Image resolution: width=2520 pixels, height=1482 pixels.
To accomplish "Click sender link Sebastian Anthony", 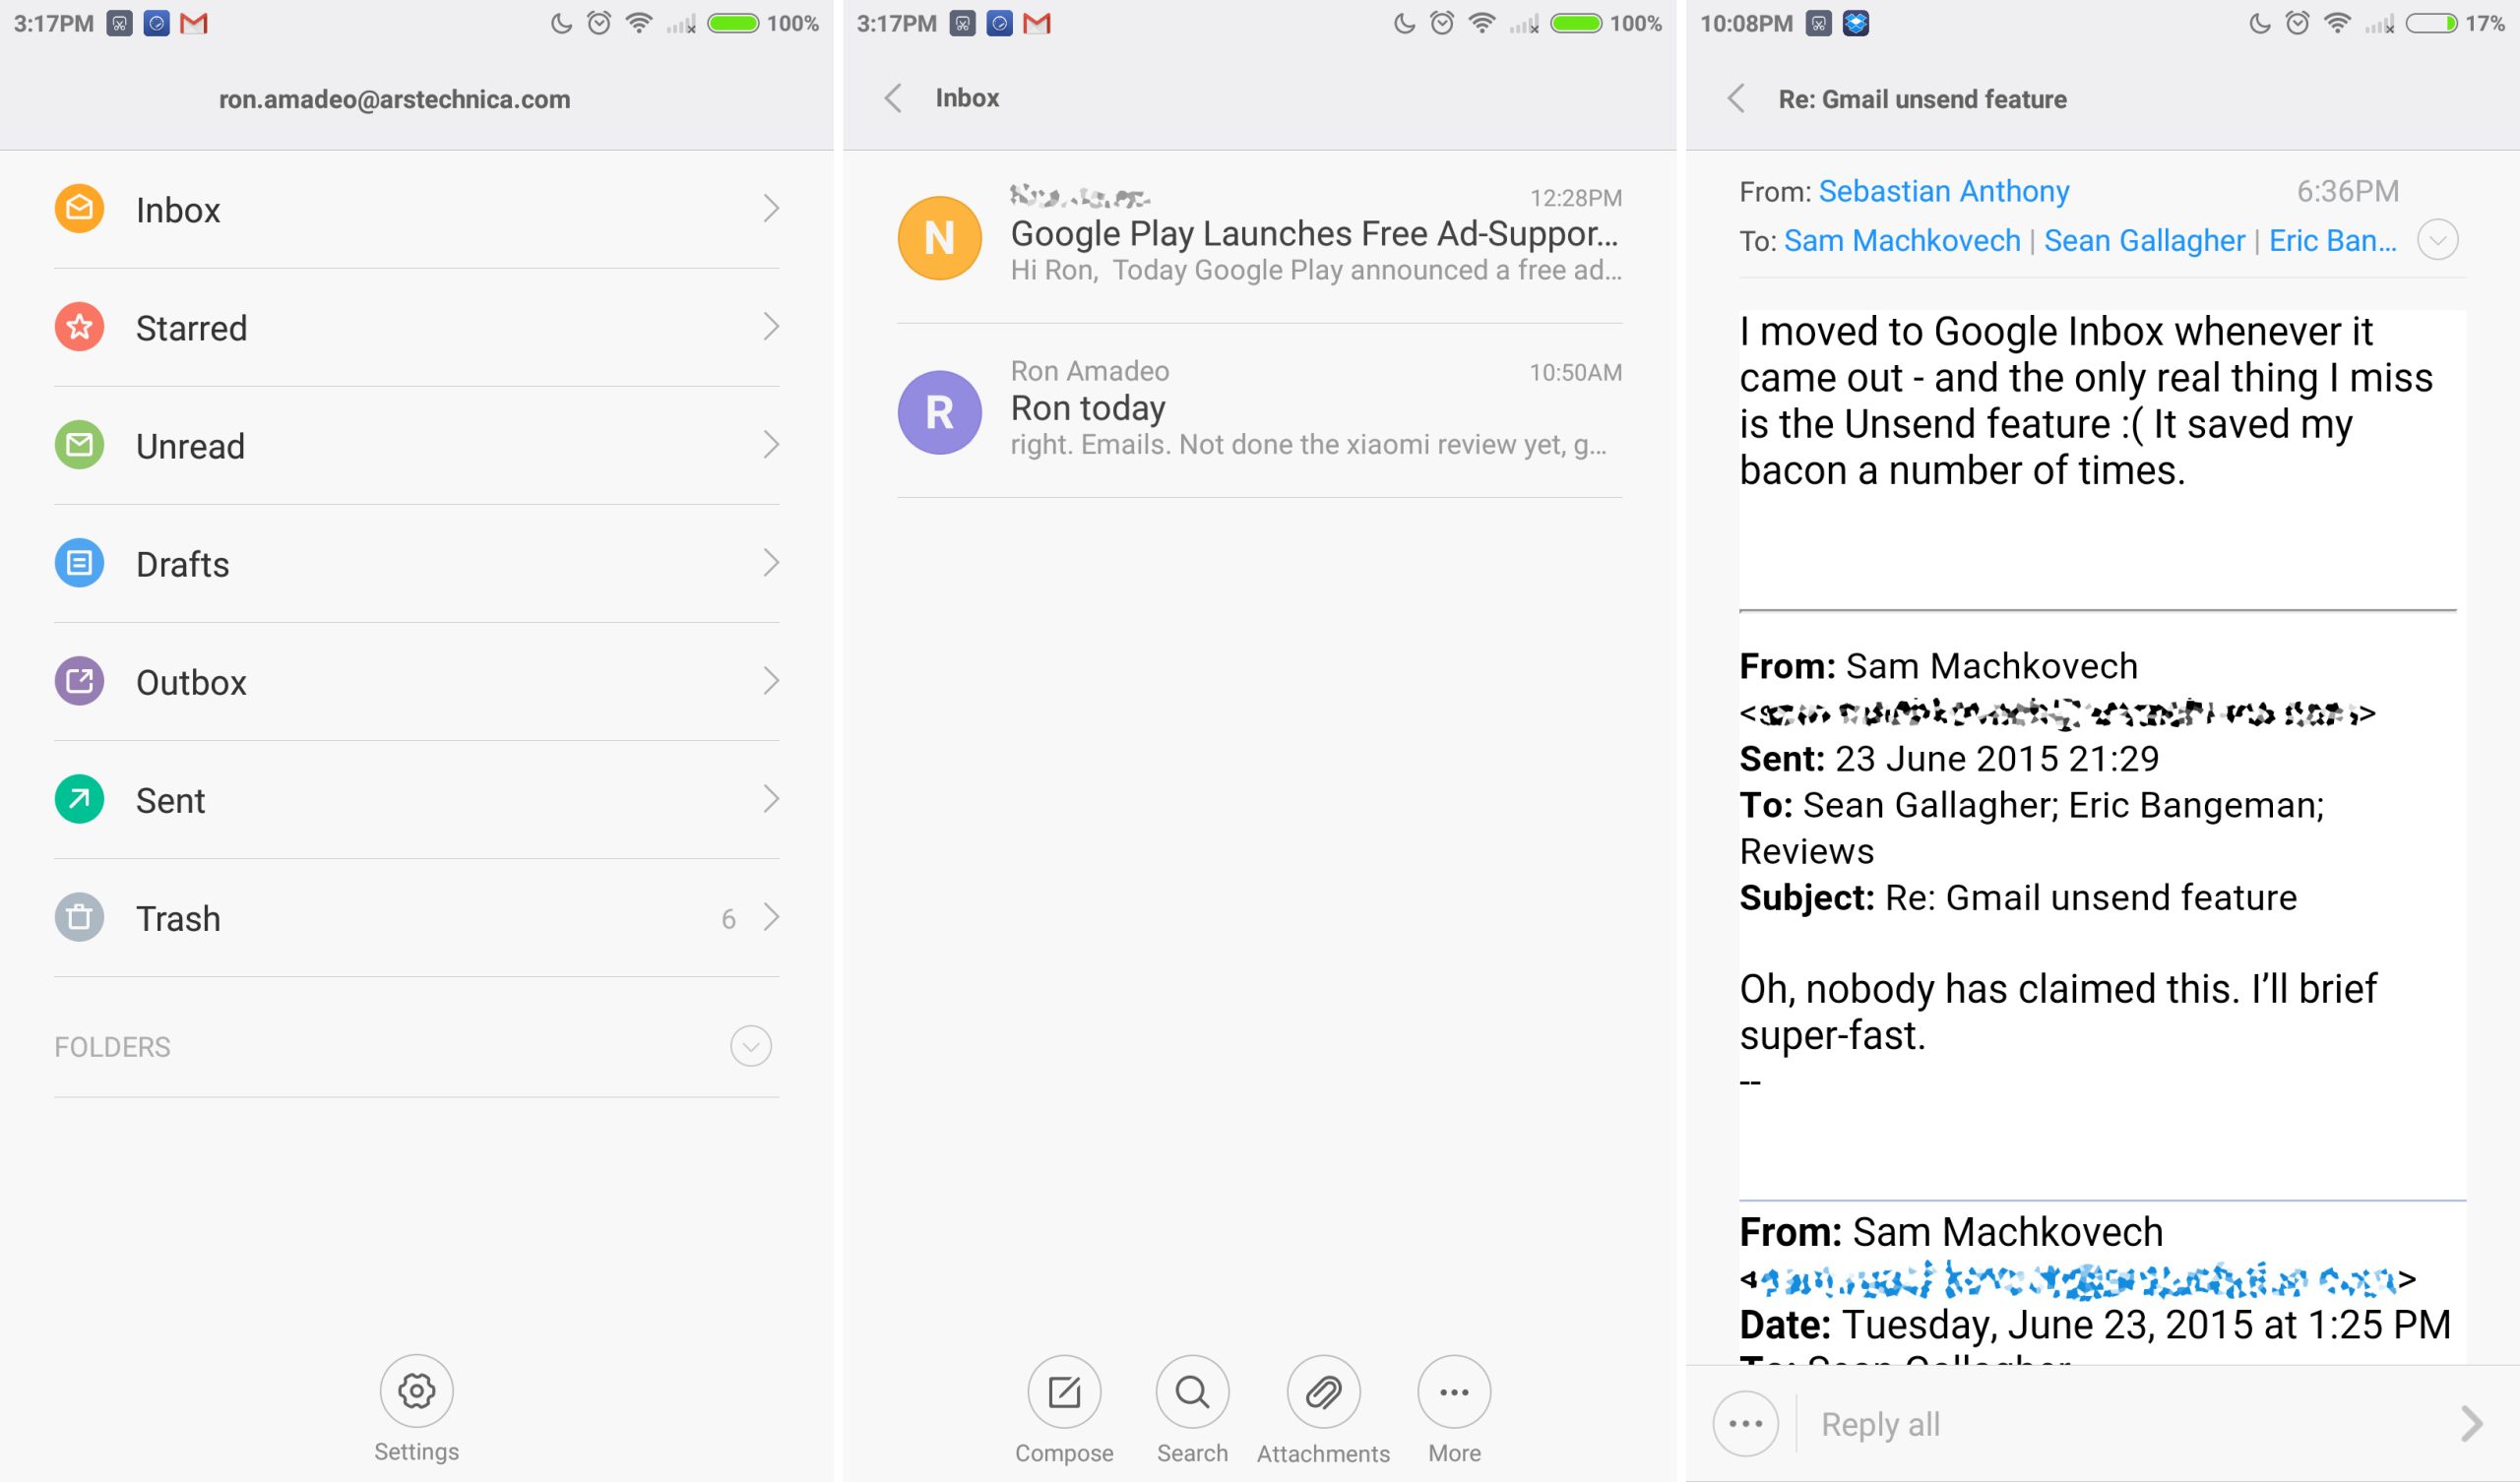I will 1943,191.
